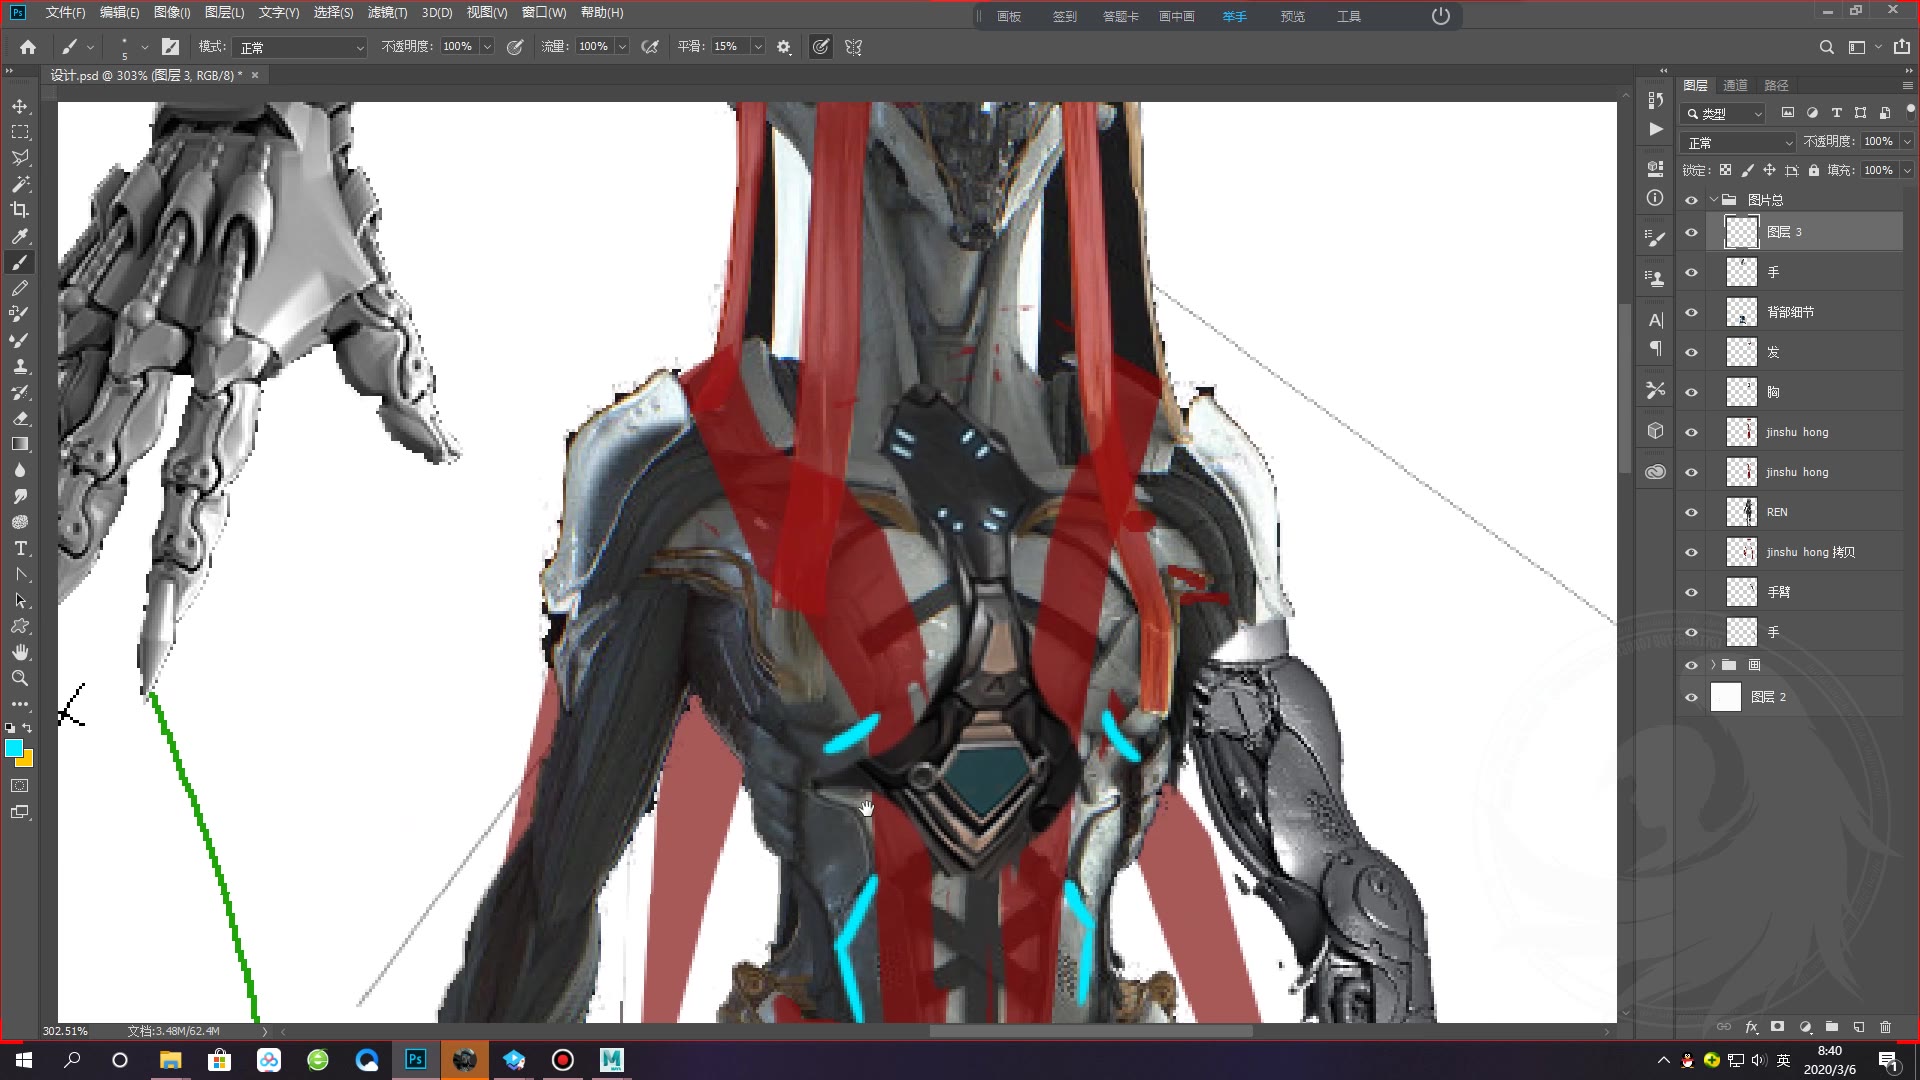Click the Home icon in options bar

(x=28, y=47)
